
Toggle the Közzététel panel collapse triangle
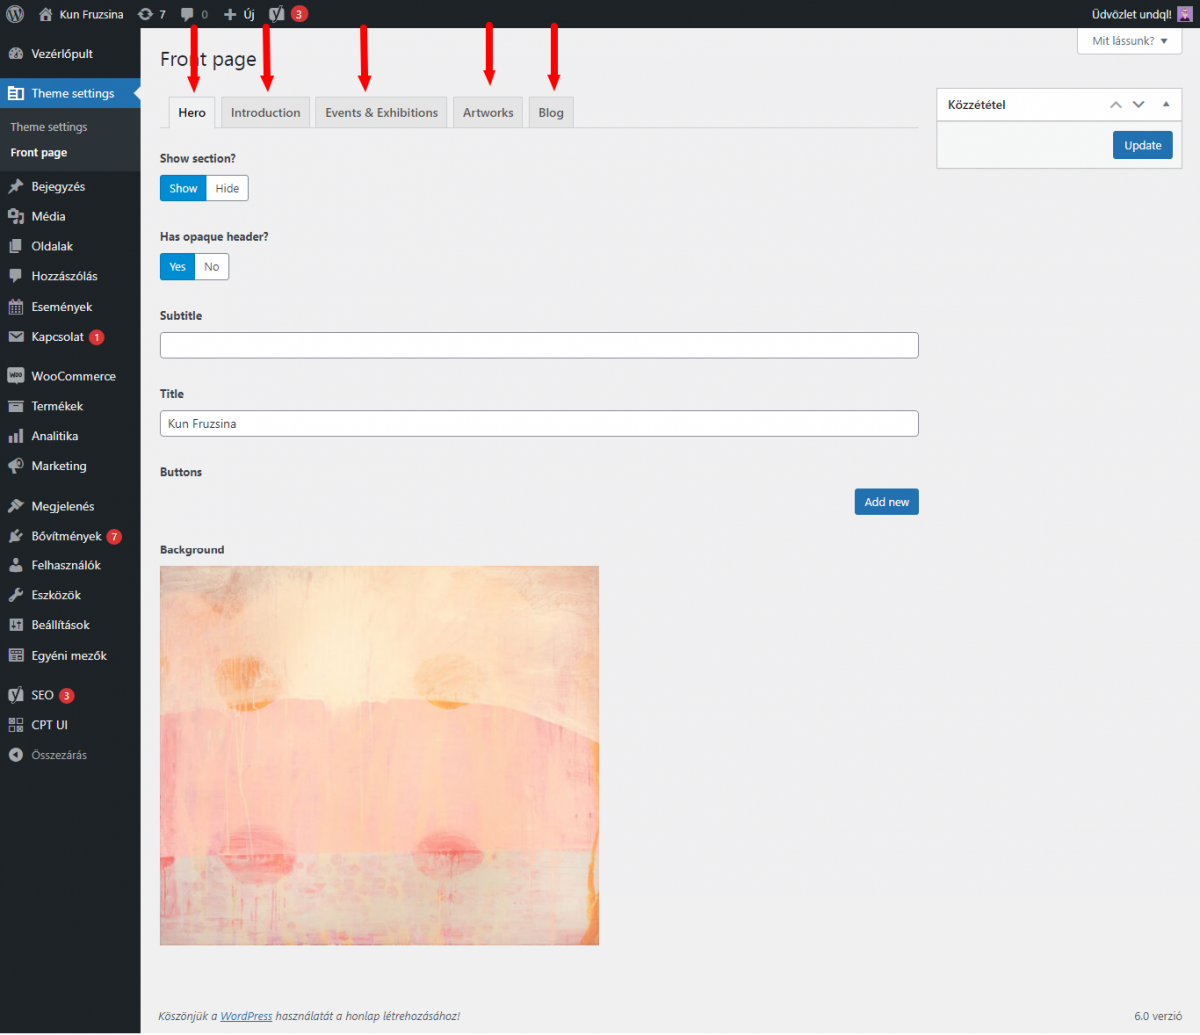(1165, 104)
